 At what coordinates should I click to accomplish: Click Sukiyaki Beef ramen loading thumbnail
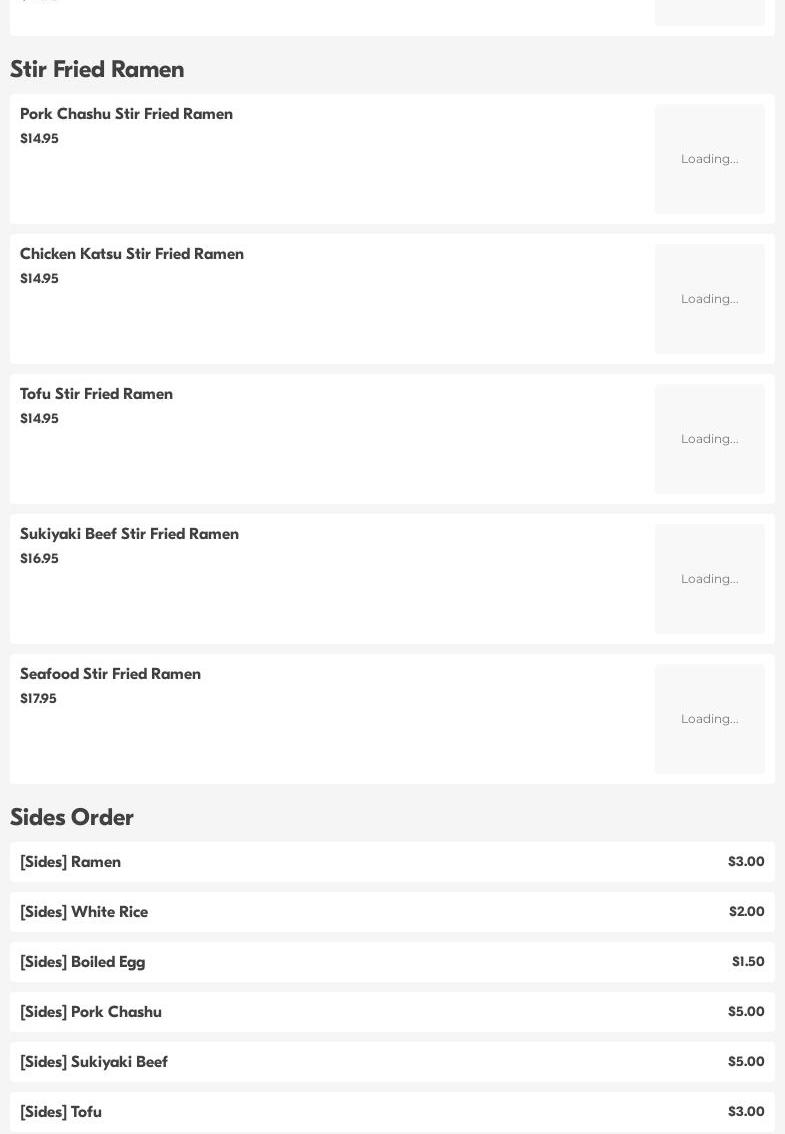pyautogui.click(x=709, y=579)
